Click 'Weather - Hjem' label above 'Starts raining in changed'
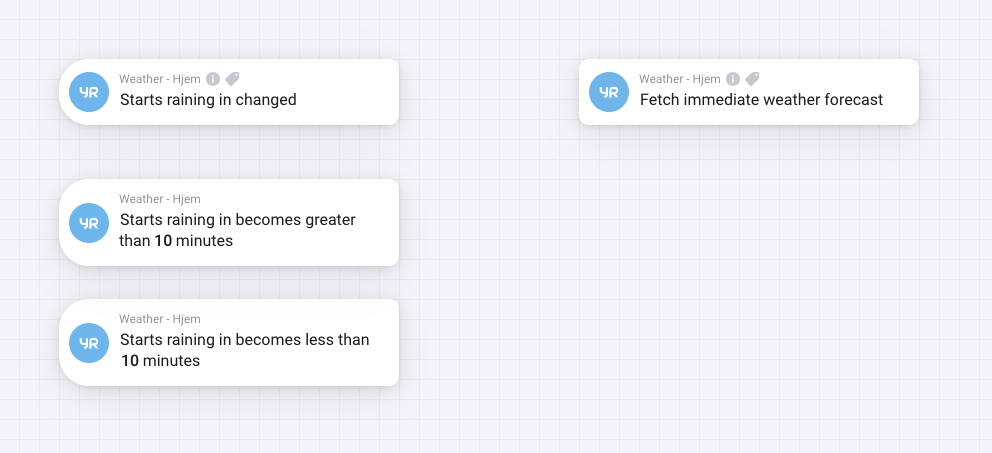Image resolution: width=992 pixels, height=453 pixels. pos(160,79)
